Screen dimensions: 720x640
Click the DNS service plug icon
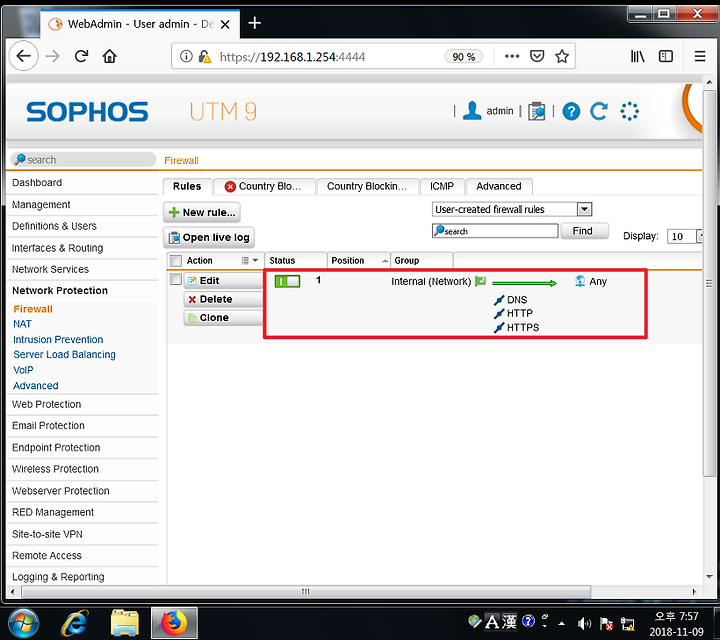[499, 300]
